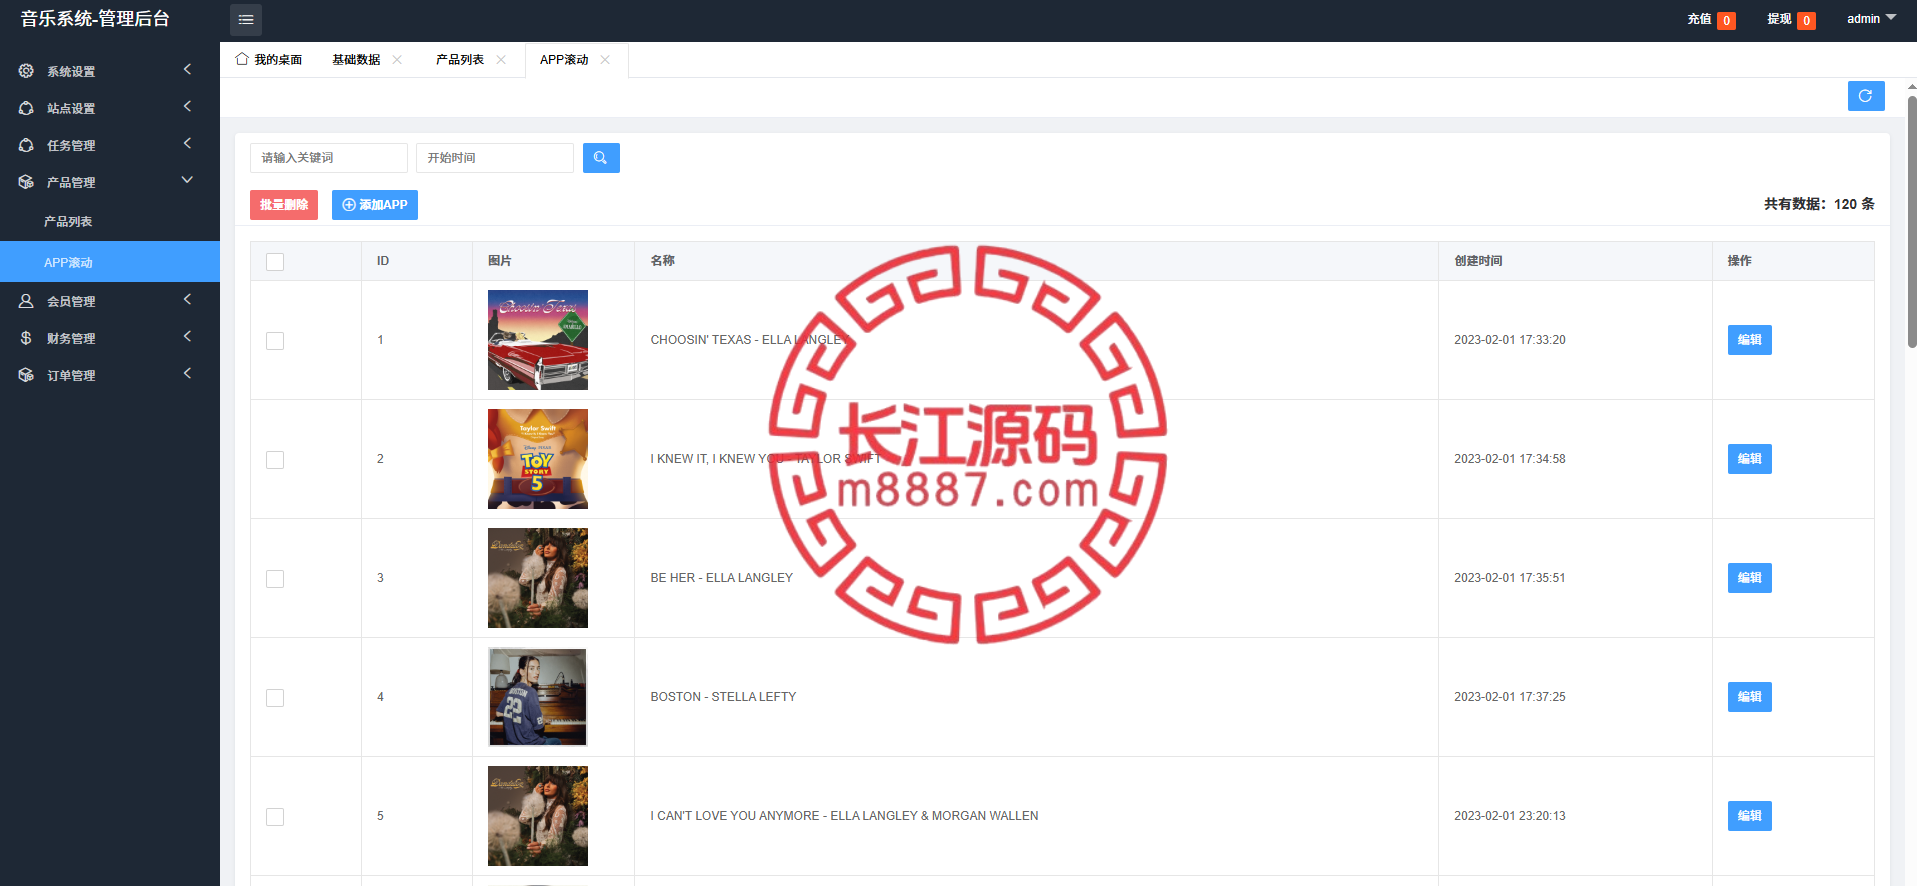Click the blue refresh icon button
1917x886 pixels.
[x=1866, y=96]
